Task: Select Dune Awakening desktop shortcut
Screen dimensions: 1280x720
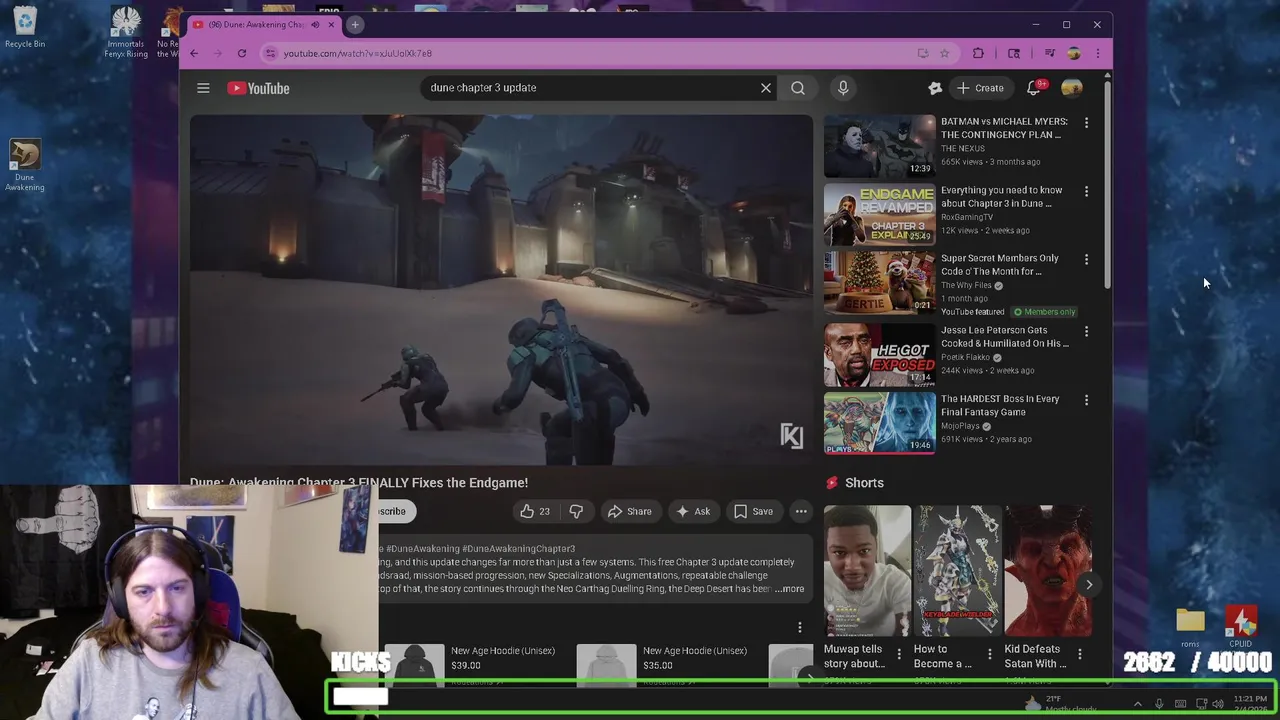Action: (25, 165)
